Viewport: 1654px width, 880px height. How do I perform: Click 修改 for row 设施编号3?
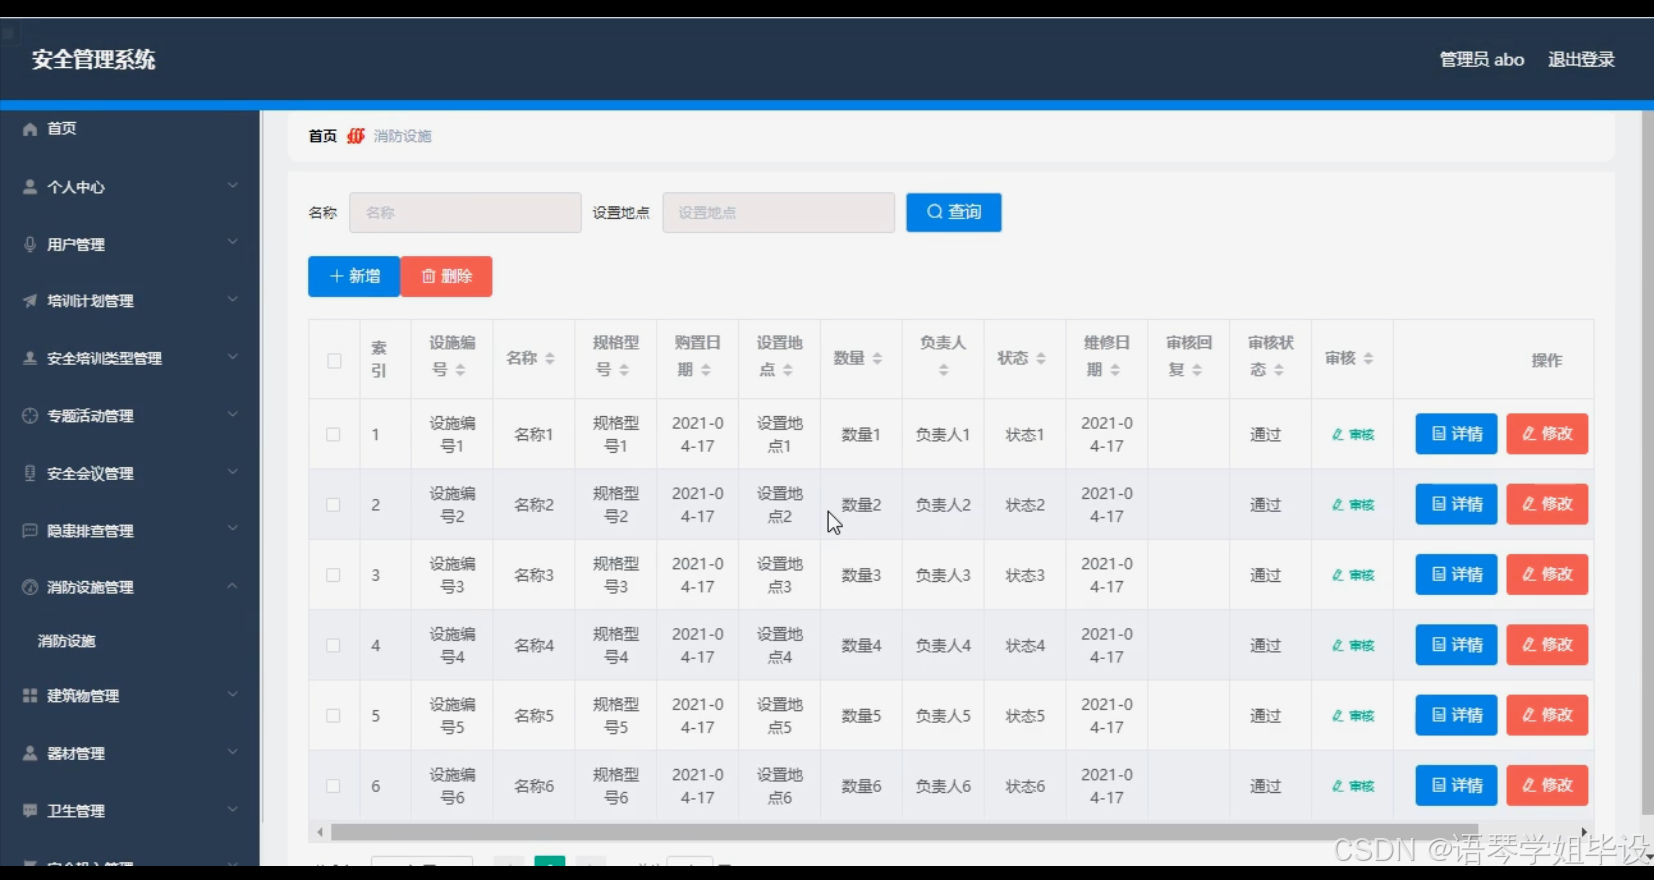[x=1547, y=575]
